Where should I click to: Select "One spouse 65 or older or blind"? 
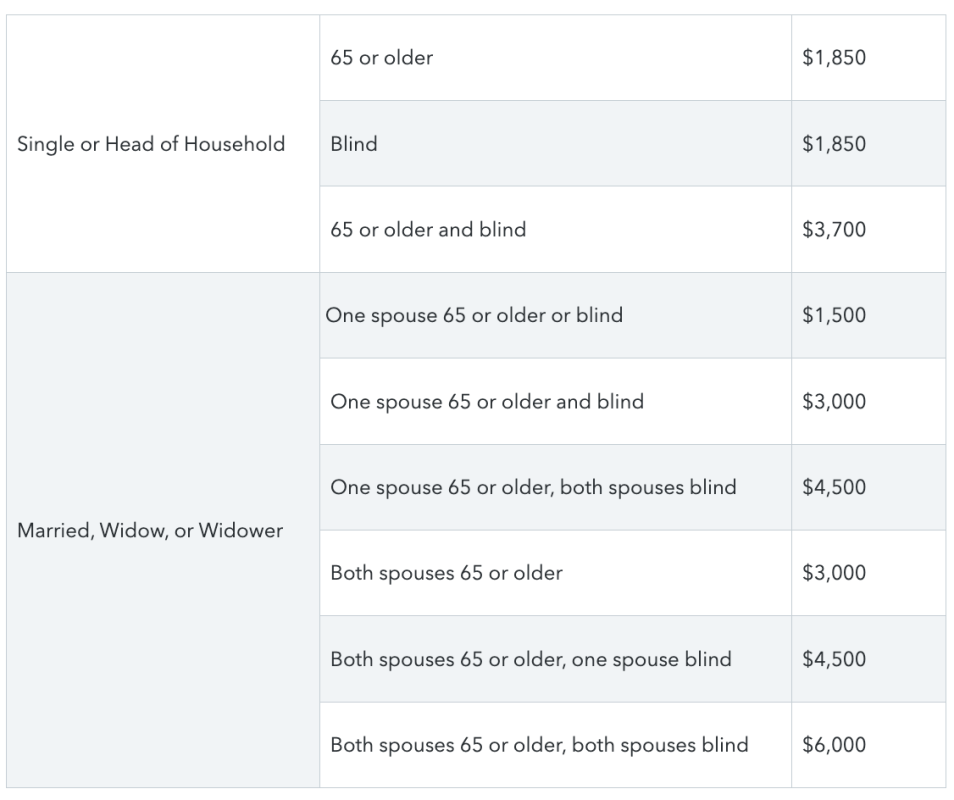pyautogui.click(x=555, y=315)
